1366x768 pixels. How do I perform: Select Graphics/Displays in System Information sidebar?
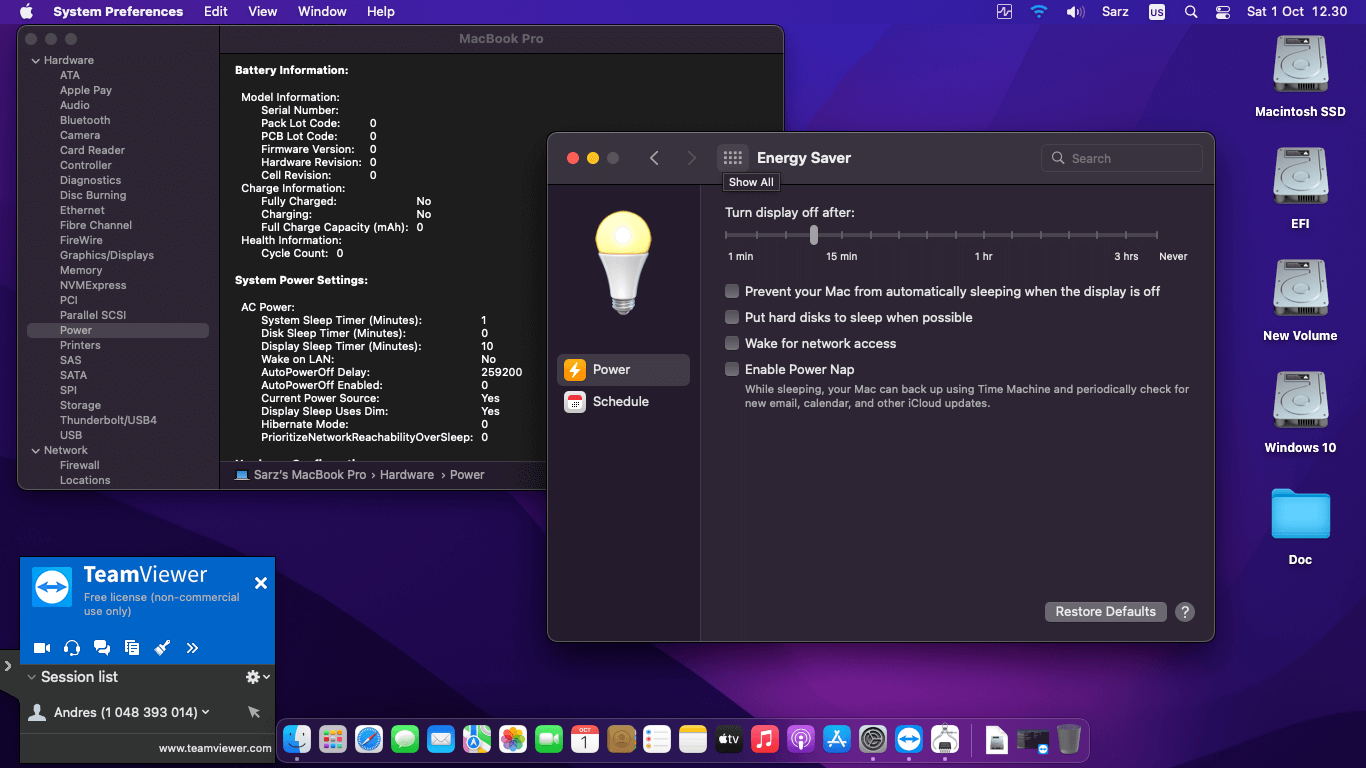[x=107, y=255]
